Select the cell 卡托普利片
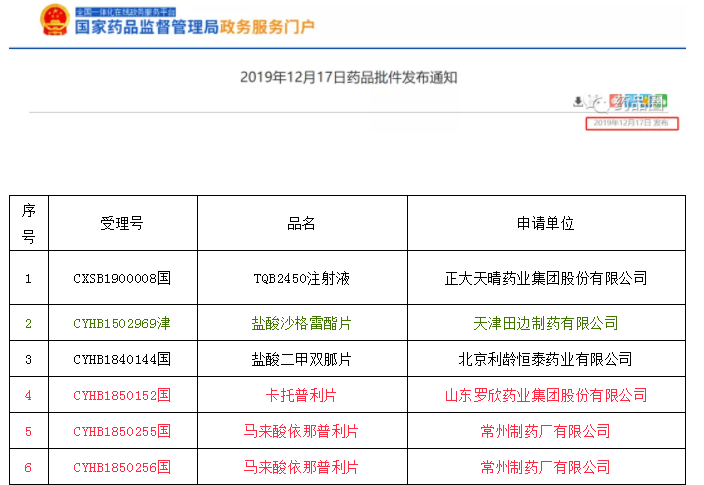 coord(301,395)
